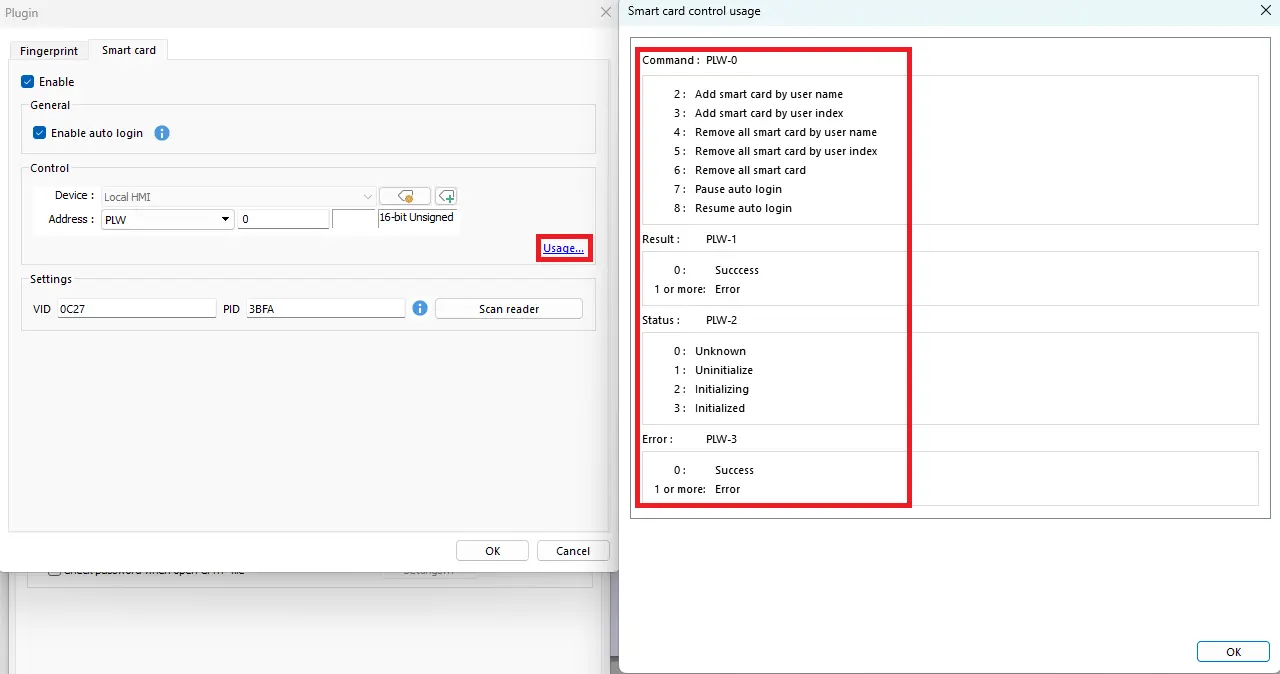Click the add new tag icon
Viewport: 1280px width, 674px height.
[446, 195]
